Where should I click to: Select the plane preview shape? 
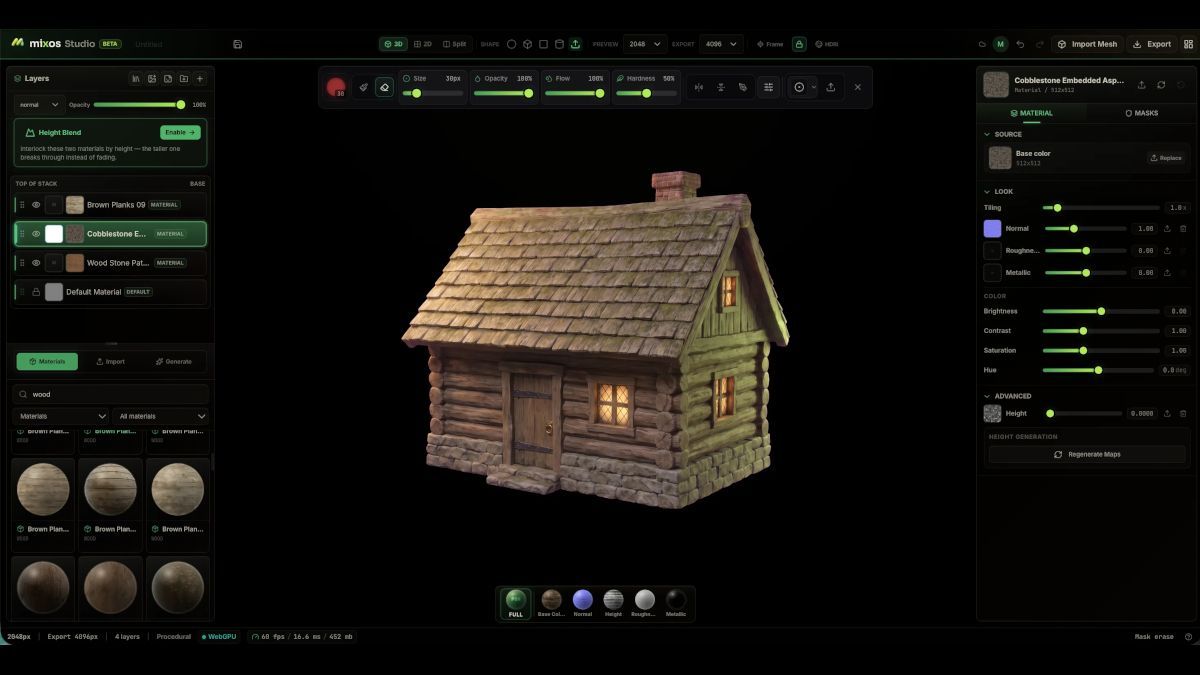543,44
